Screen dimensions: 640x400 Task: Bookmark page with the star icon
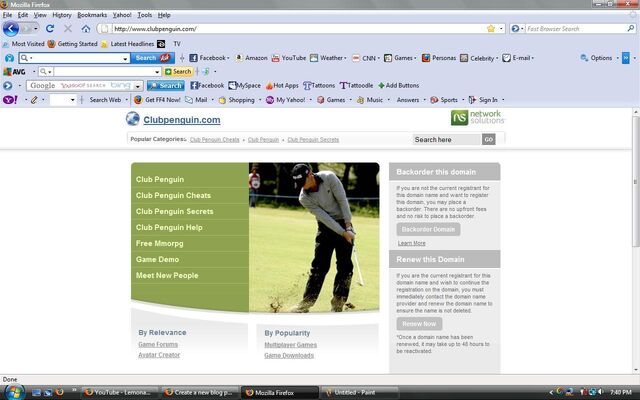coord(491,29)
